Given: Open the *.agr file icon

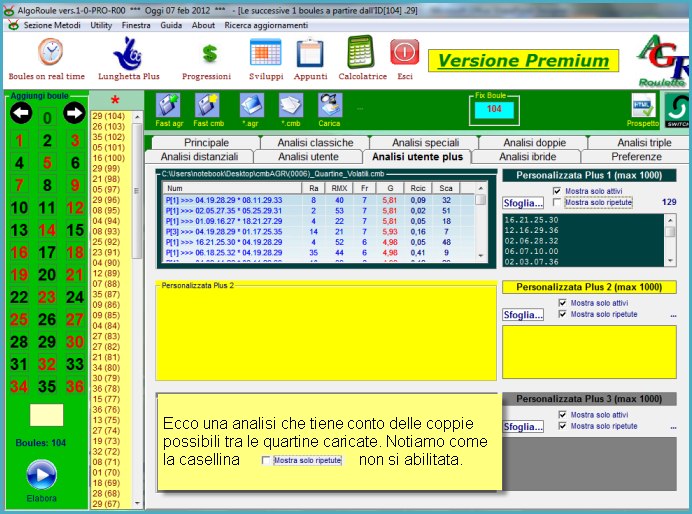Looking at the screenshot, I should tap(252, 105).
